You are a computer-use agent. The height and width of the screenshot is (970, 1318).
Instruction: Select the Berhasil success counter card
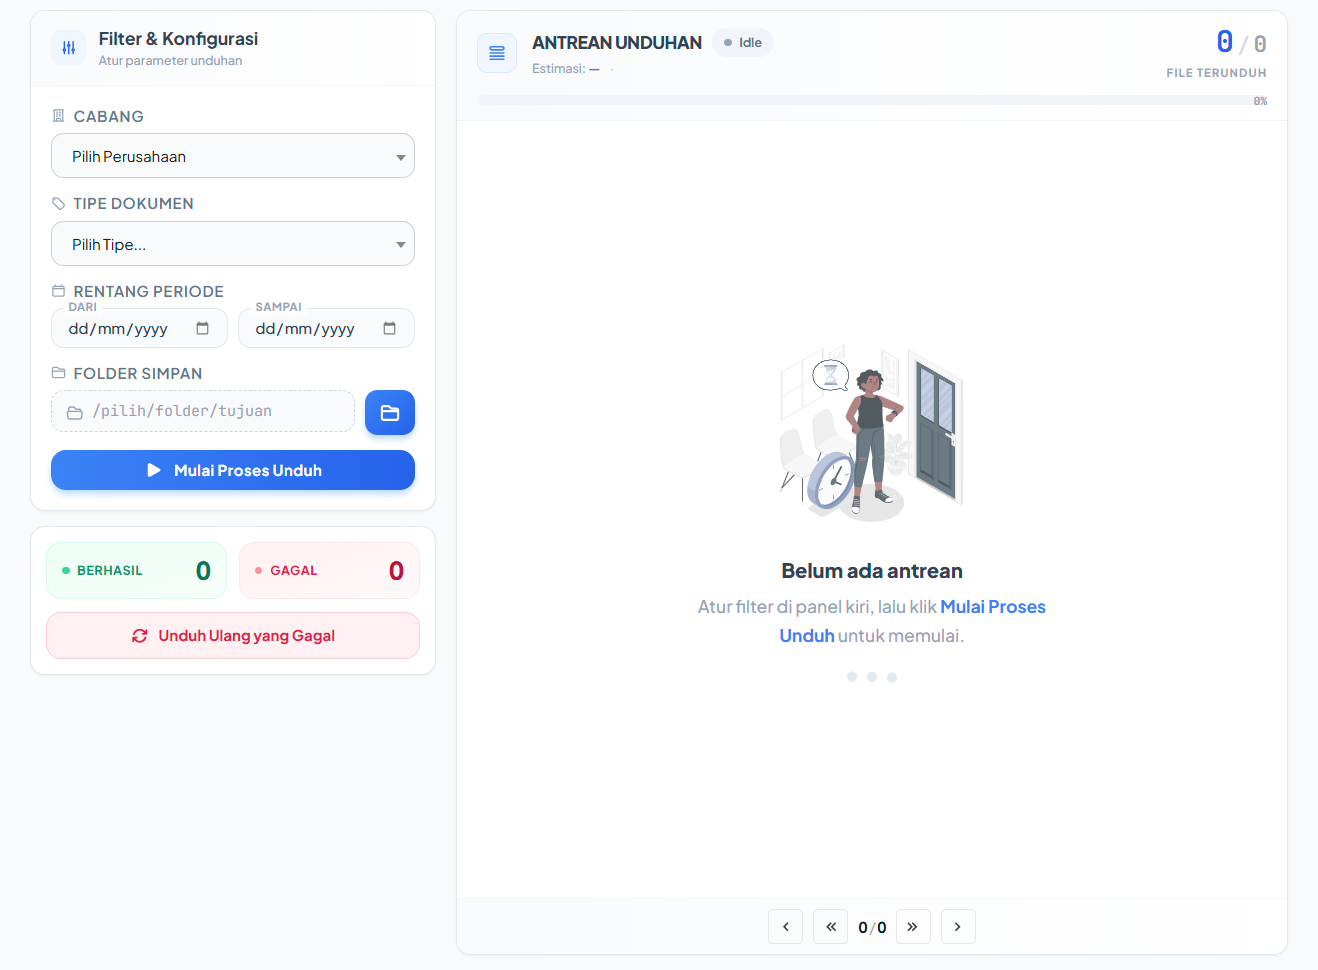coord(137,571)
